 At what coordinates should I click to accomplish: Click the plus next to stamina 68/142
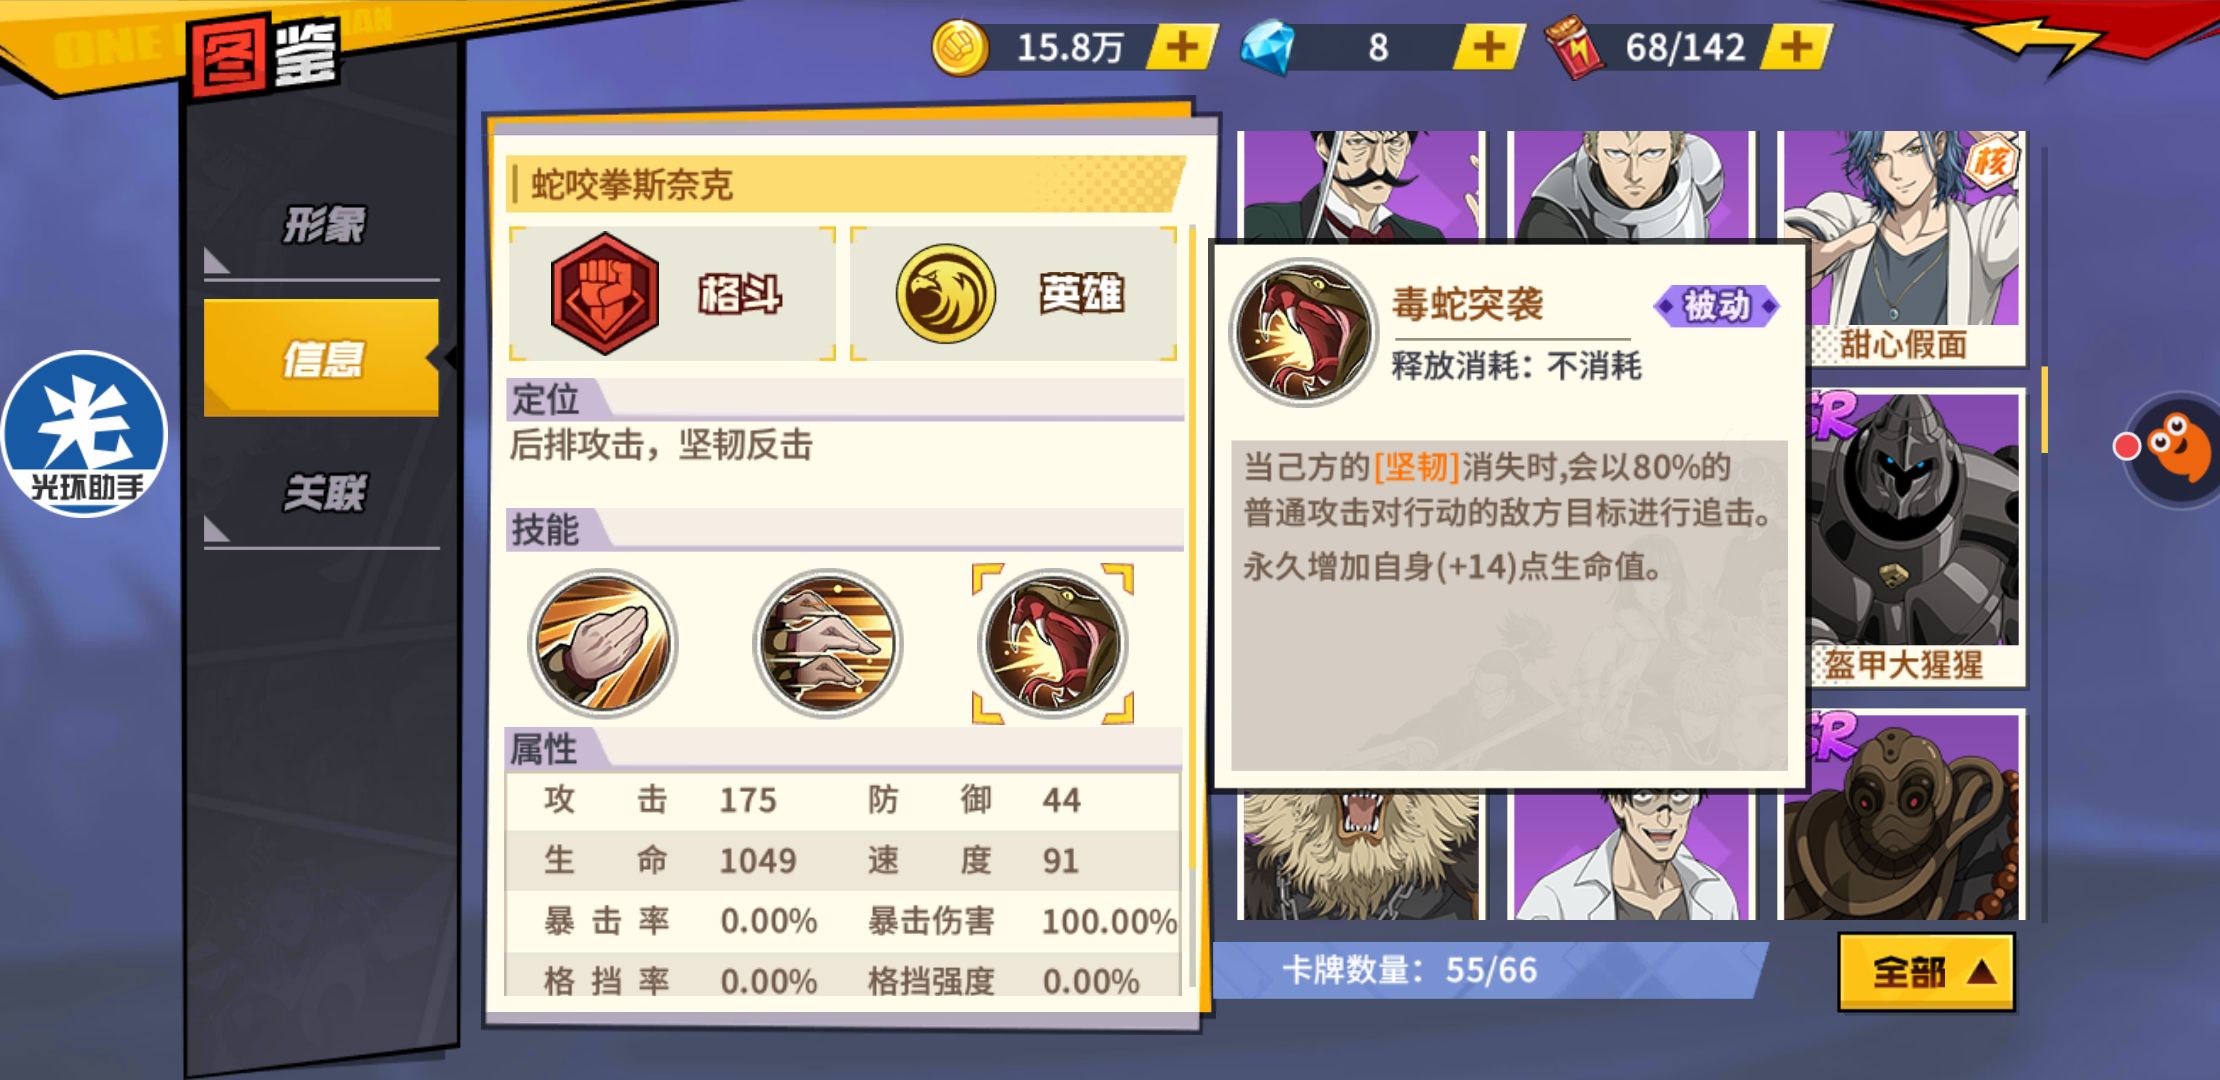click(1796, 47)
